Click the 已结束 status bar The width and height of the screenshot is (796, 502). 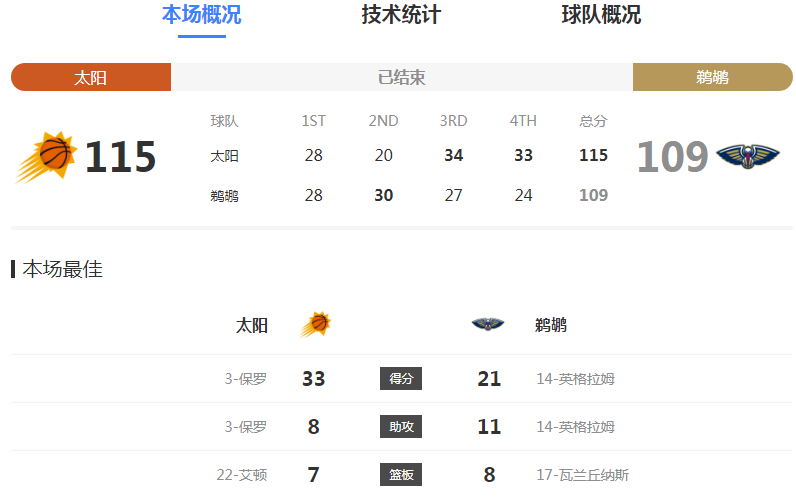[402, 77]
